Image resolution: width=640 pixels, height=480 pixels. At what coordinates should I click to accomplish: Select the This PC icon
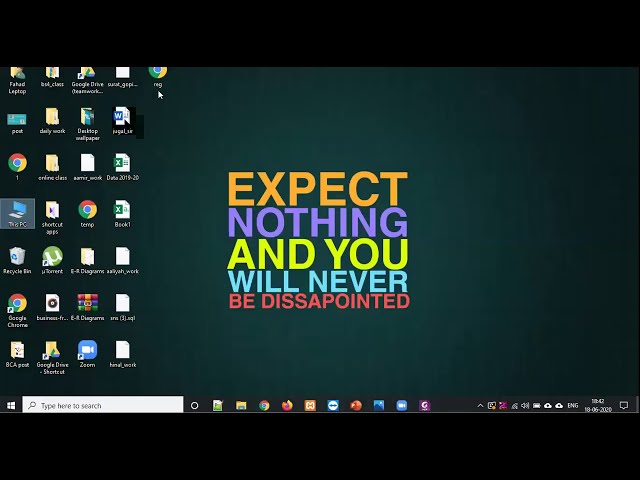click(17, 214)
